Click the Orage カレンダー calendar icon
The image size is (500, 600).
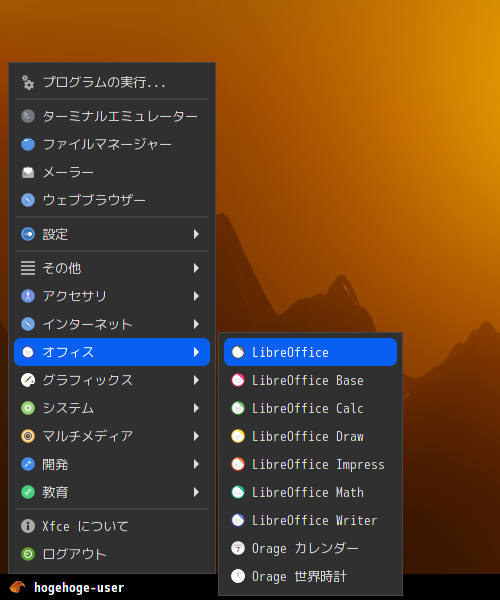(x=238, y=548)
